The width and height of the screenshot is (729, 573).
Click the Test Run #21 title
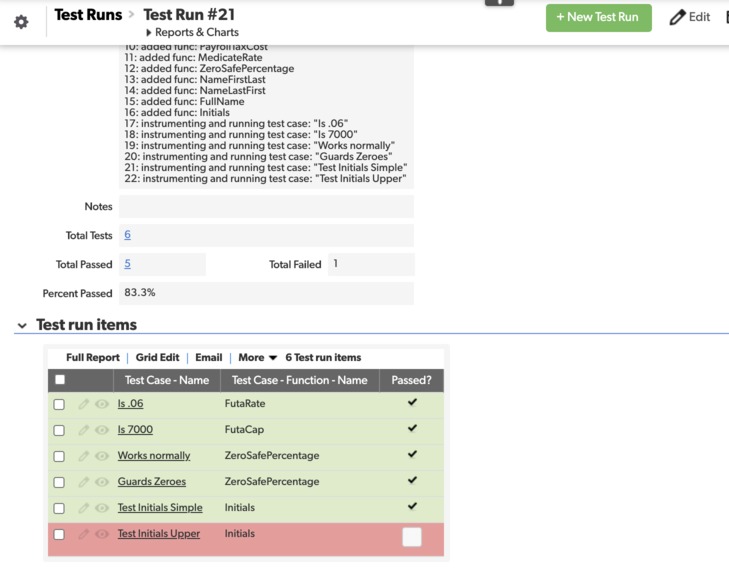pyautogui.click(x=189, y=15)
